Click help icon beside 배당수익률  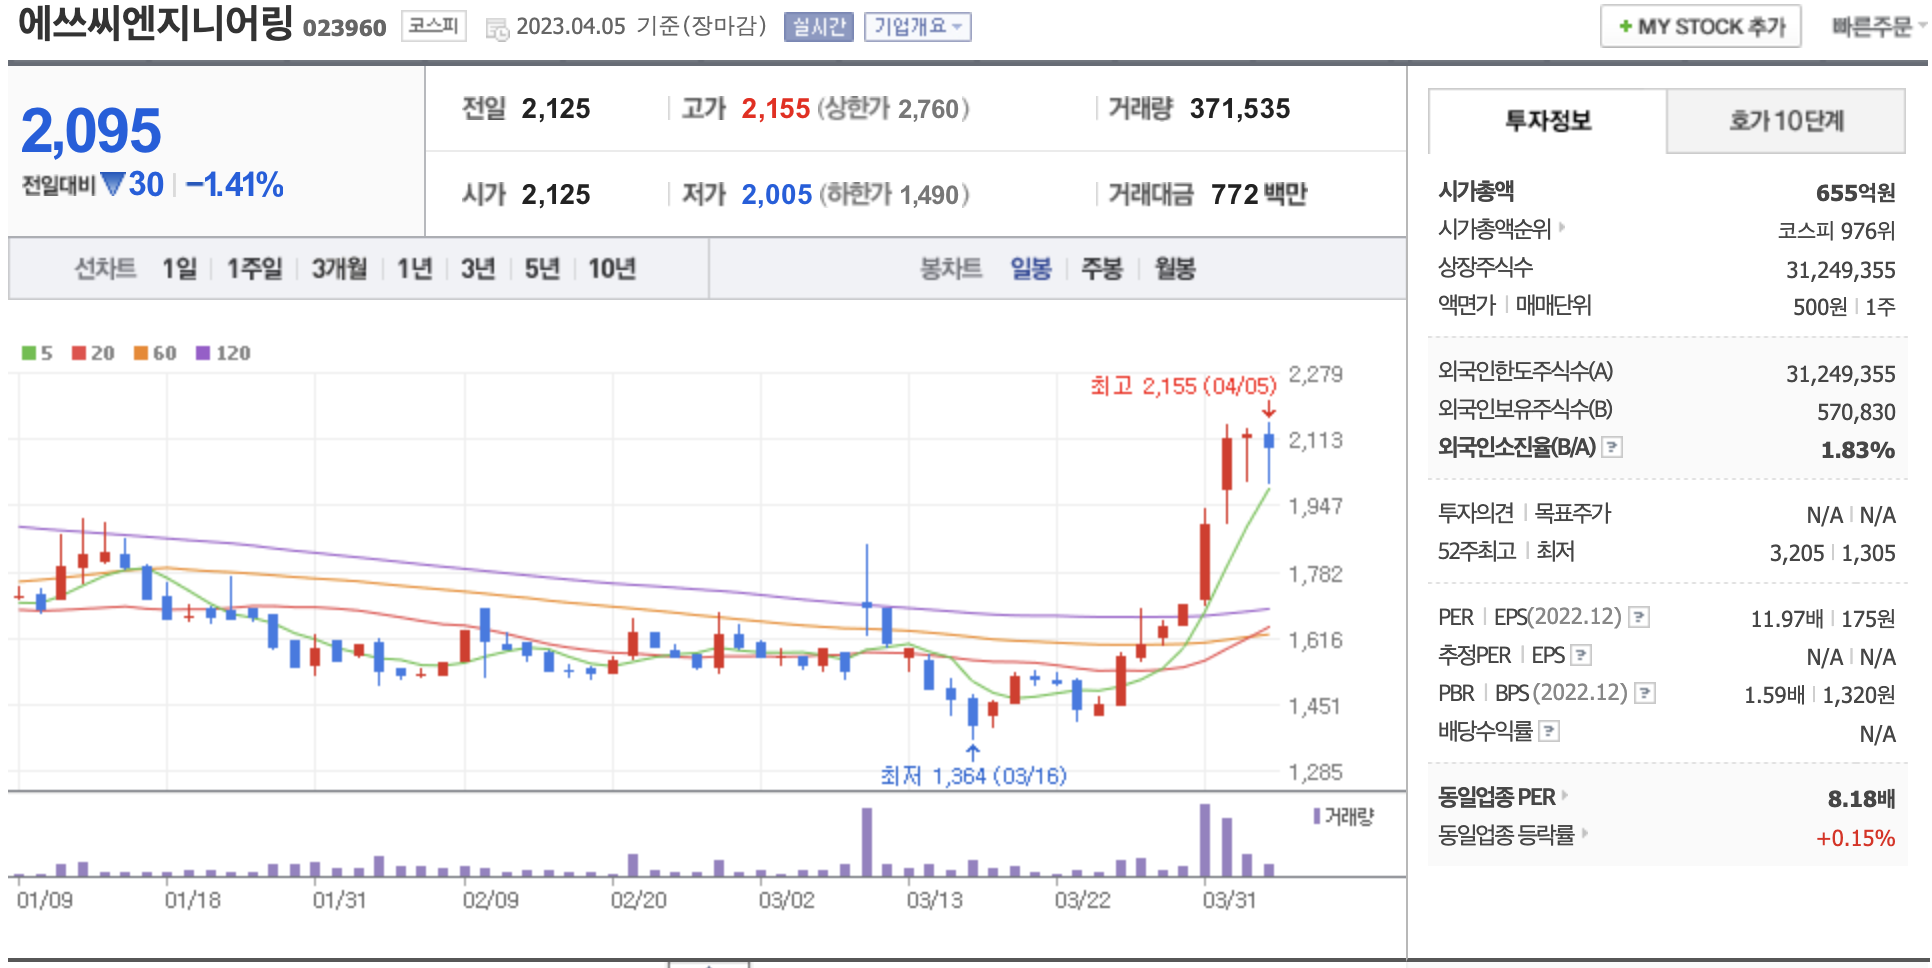[x=1548, y=731]
